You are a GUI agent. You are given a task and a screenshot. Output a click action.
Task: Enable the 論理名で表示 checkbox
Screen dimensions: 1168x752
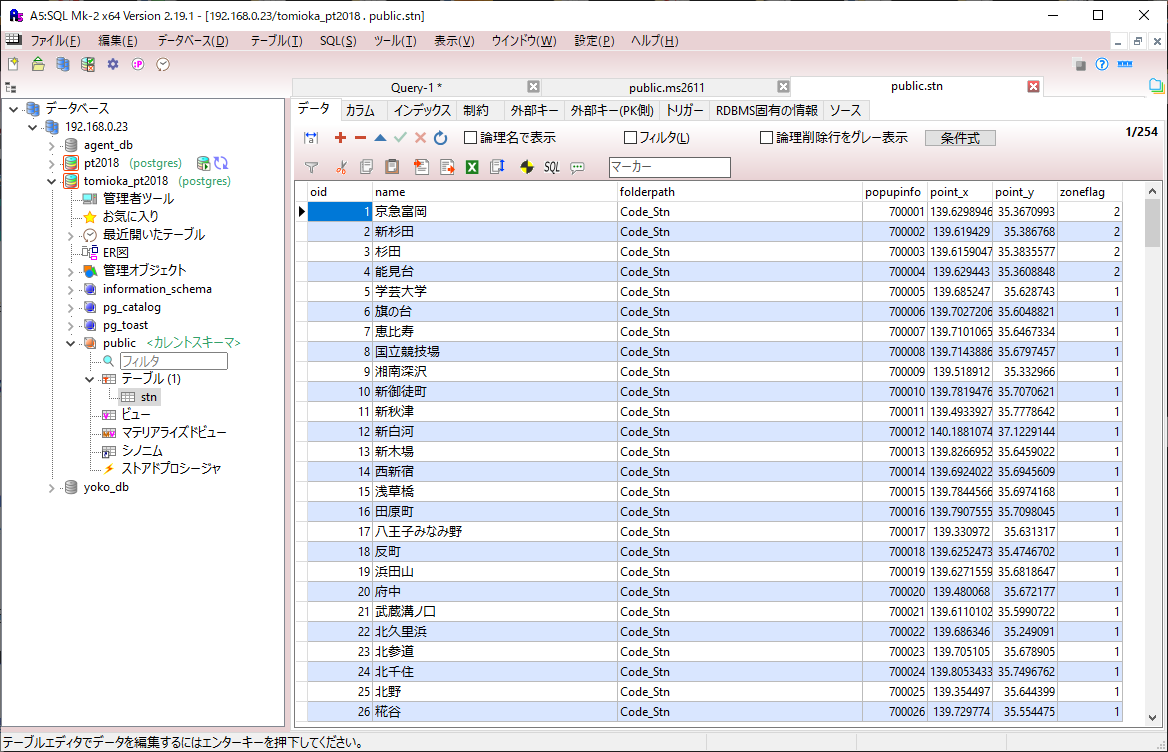pos(471,138)
